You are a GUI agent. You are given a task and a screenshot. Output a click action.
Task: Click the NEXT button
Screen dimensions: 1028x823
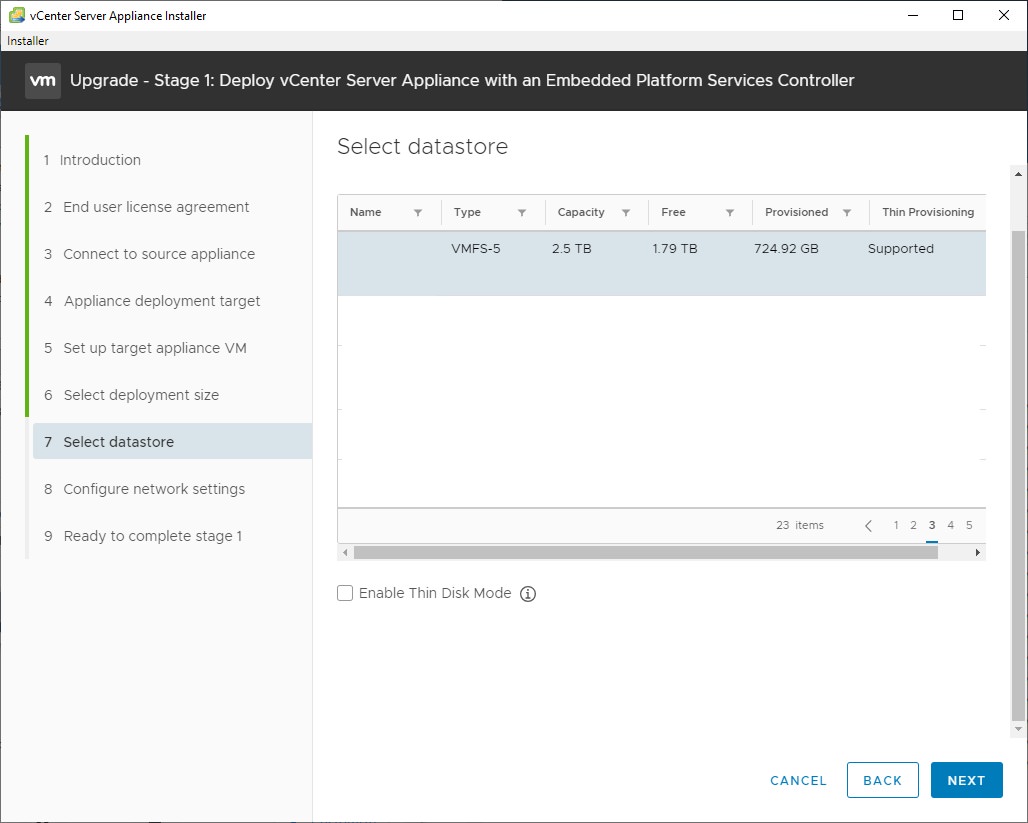click(x=966, y=780)
